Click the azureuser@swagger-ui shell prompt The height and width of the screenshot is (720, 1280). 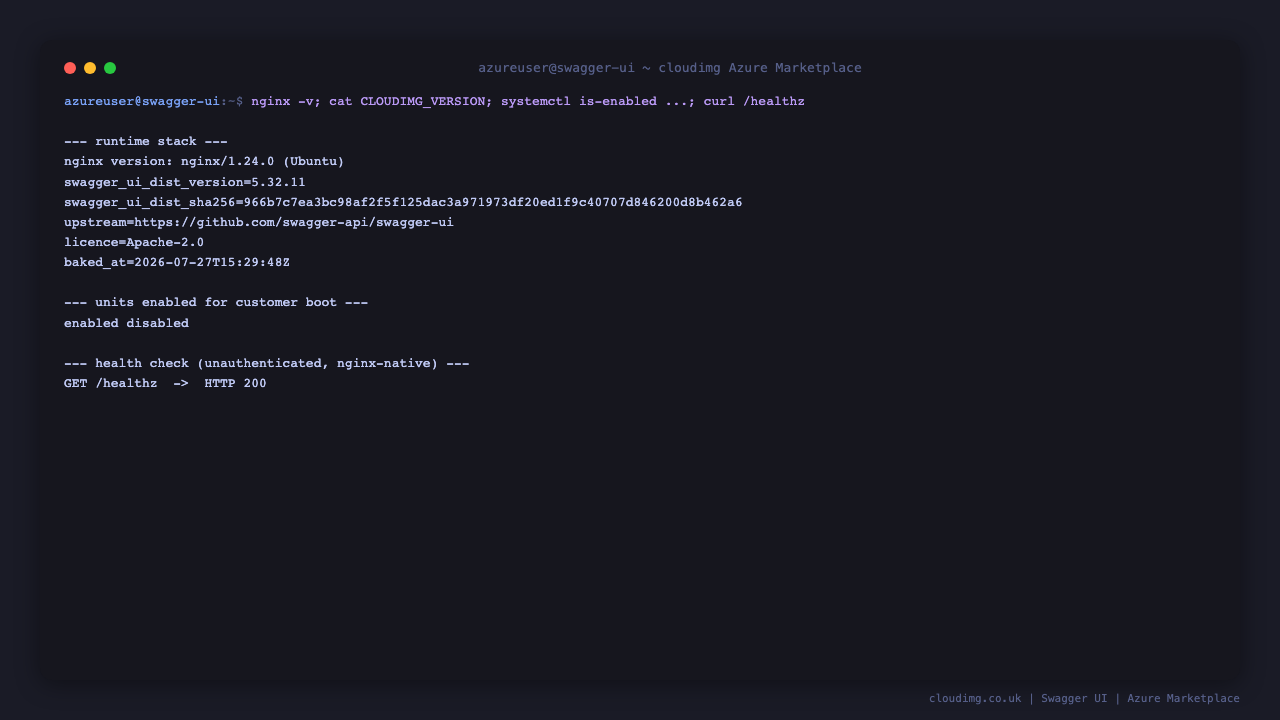point(153,102)
